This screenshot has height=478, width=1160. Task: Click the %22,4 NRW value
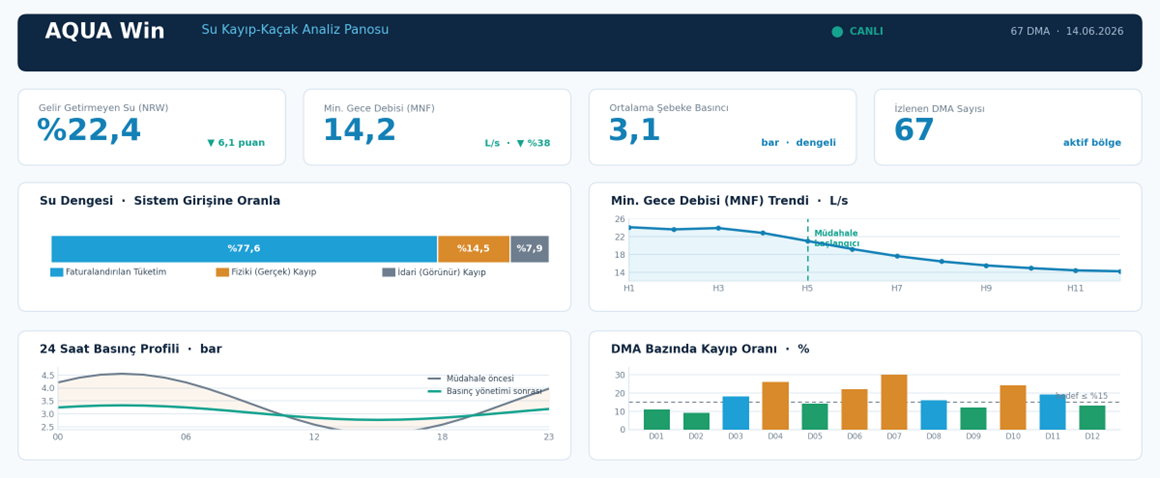89,131
